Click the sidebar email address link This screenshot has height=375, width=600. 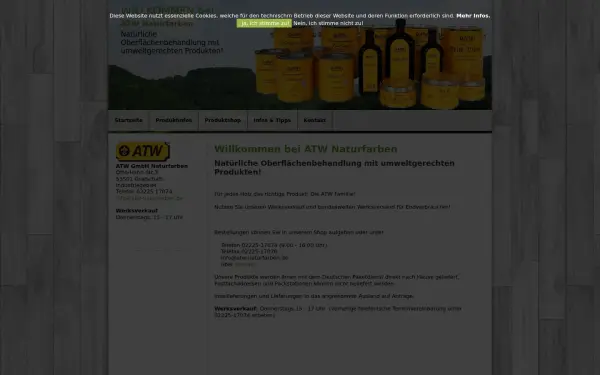coord(149,198)
